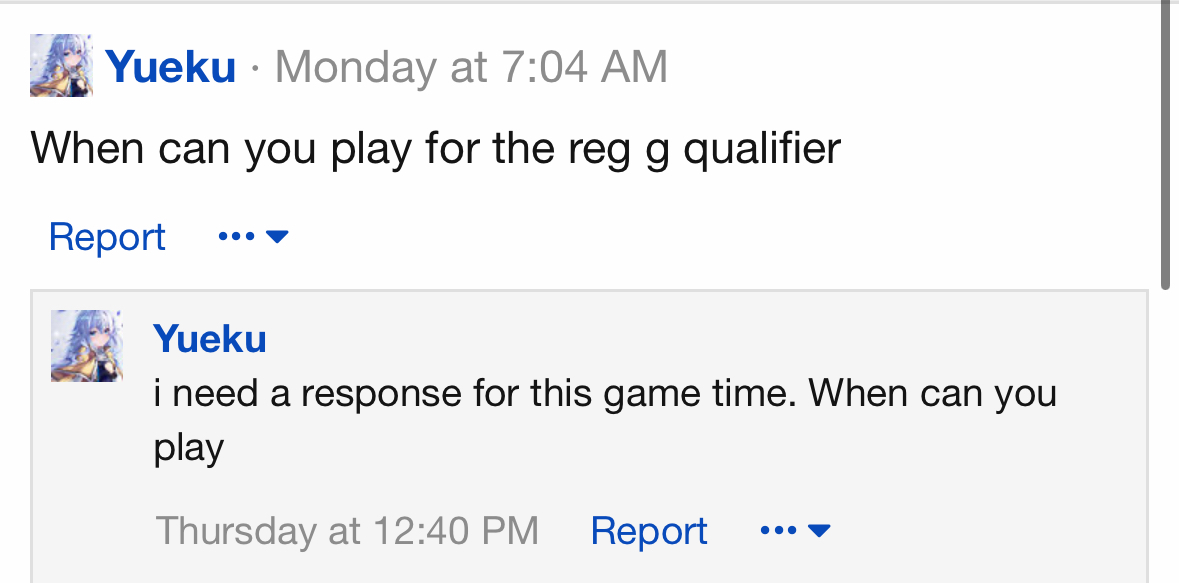The height and width of the screenshot is (583, 1179).
Task: Click the "When can you play" post text
Action: click(435, 149)
